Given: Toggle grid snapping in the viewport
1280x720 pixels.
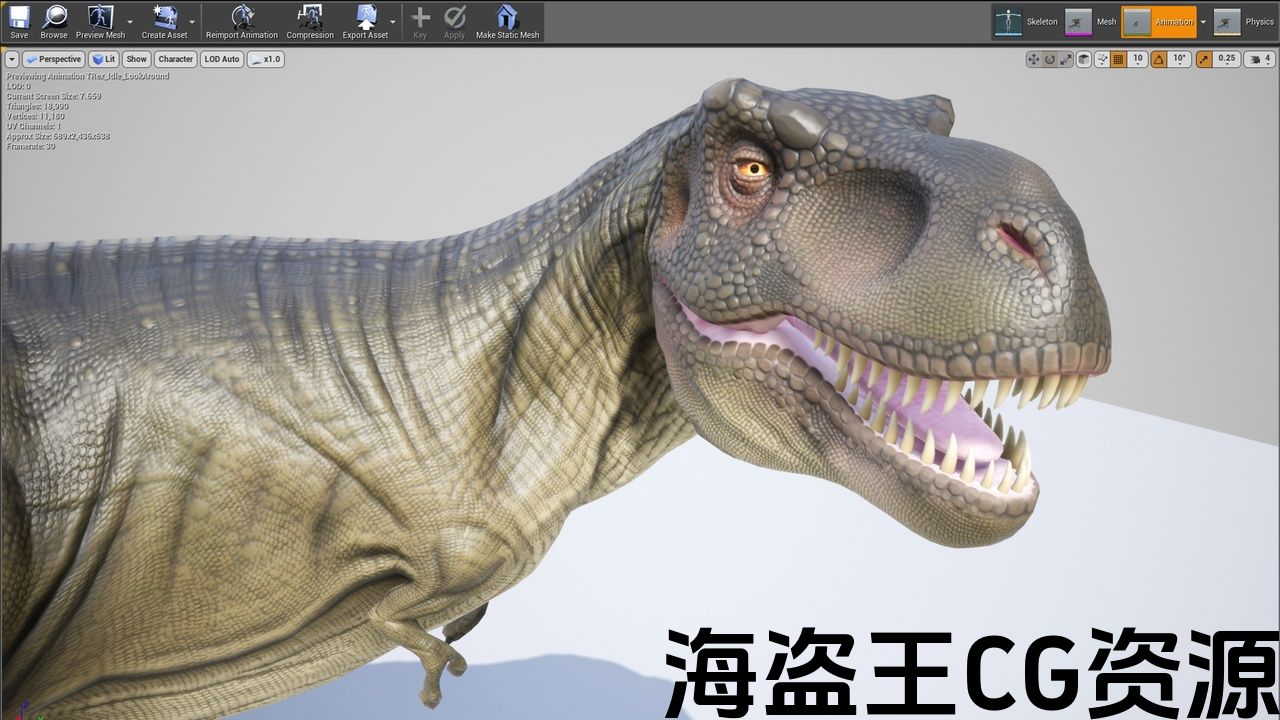Looking at the screenshot, I should coord(1119,59).
